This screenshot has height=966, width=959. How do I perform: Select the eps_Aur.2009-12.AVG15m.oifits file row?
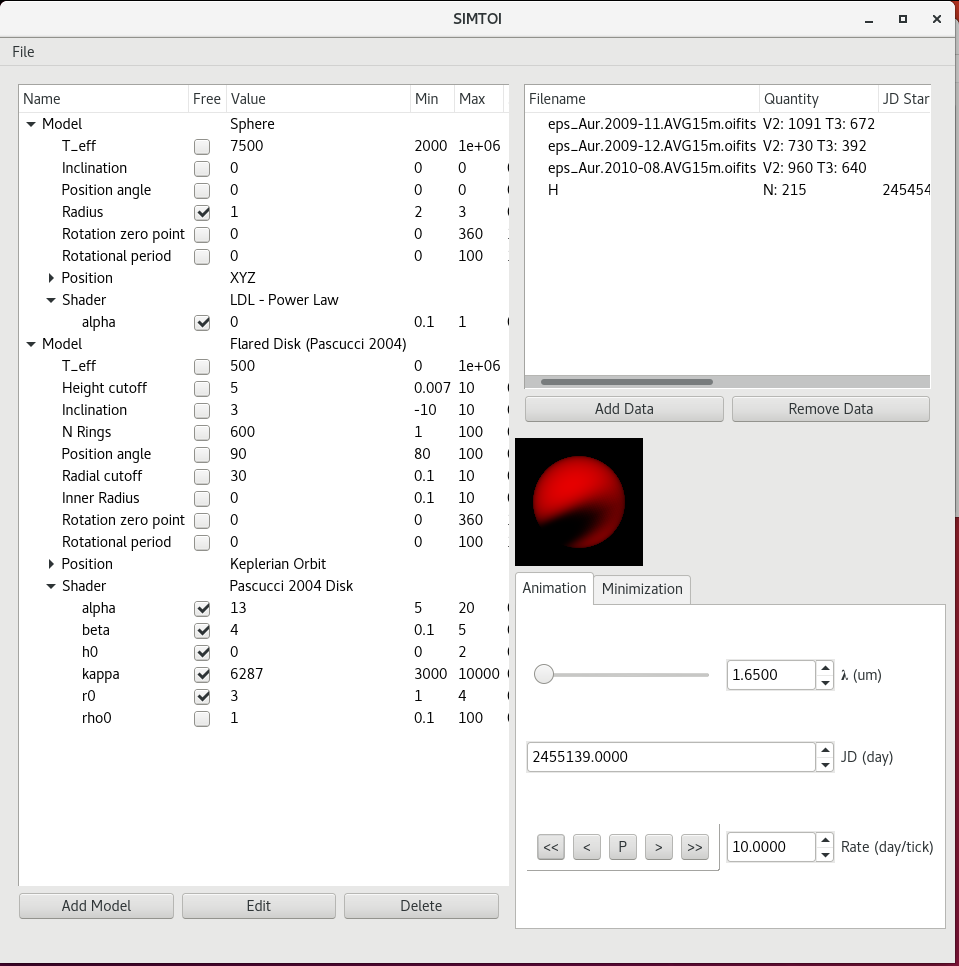pyautogui.click(x=651, y=146)
